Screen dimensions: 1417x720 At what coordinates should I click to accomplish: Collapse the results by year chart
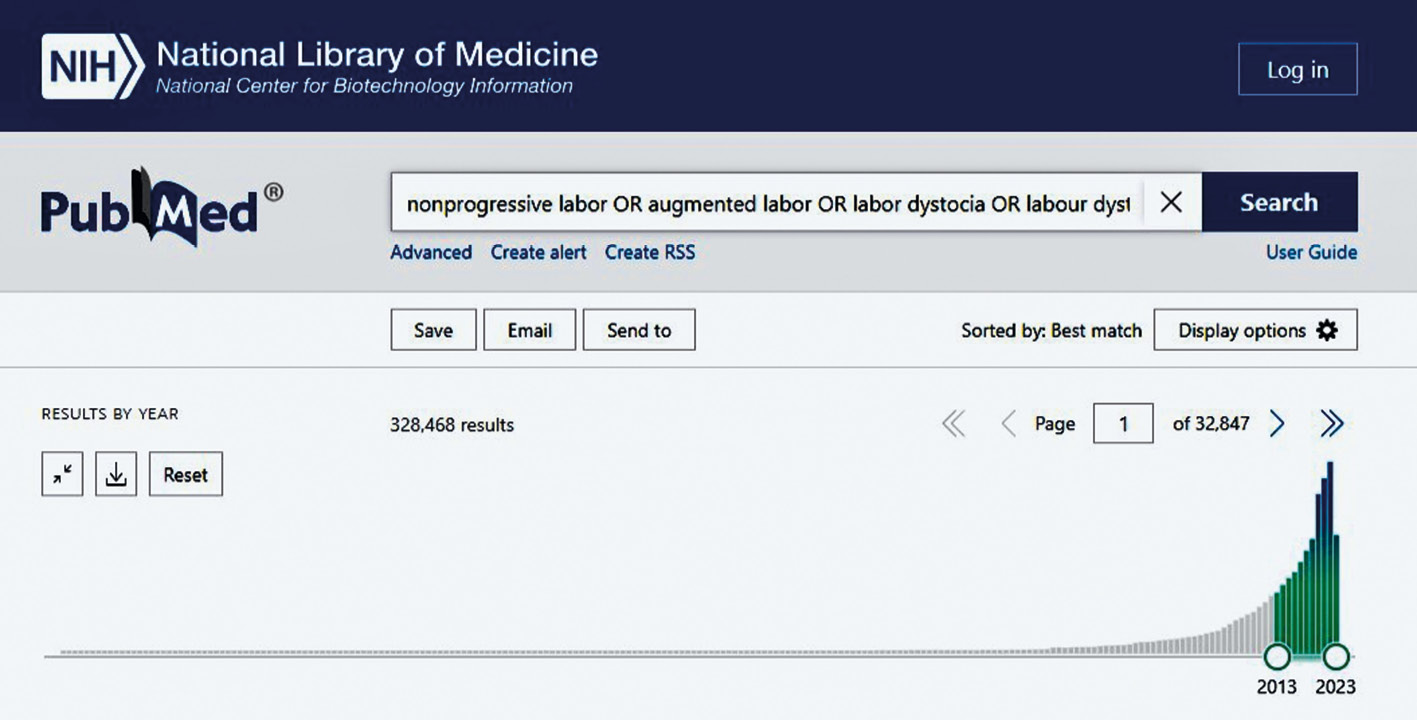[62, 475]
